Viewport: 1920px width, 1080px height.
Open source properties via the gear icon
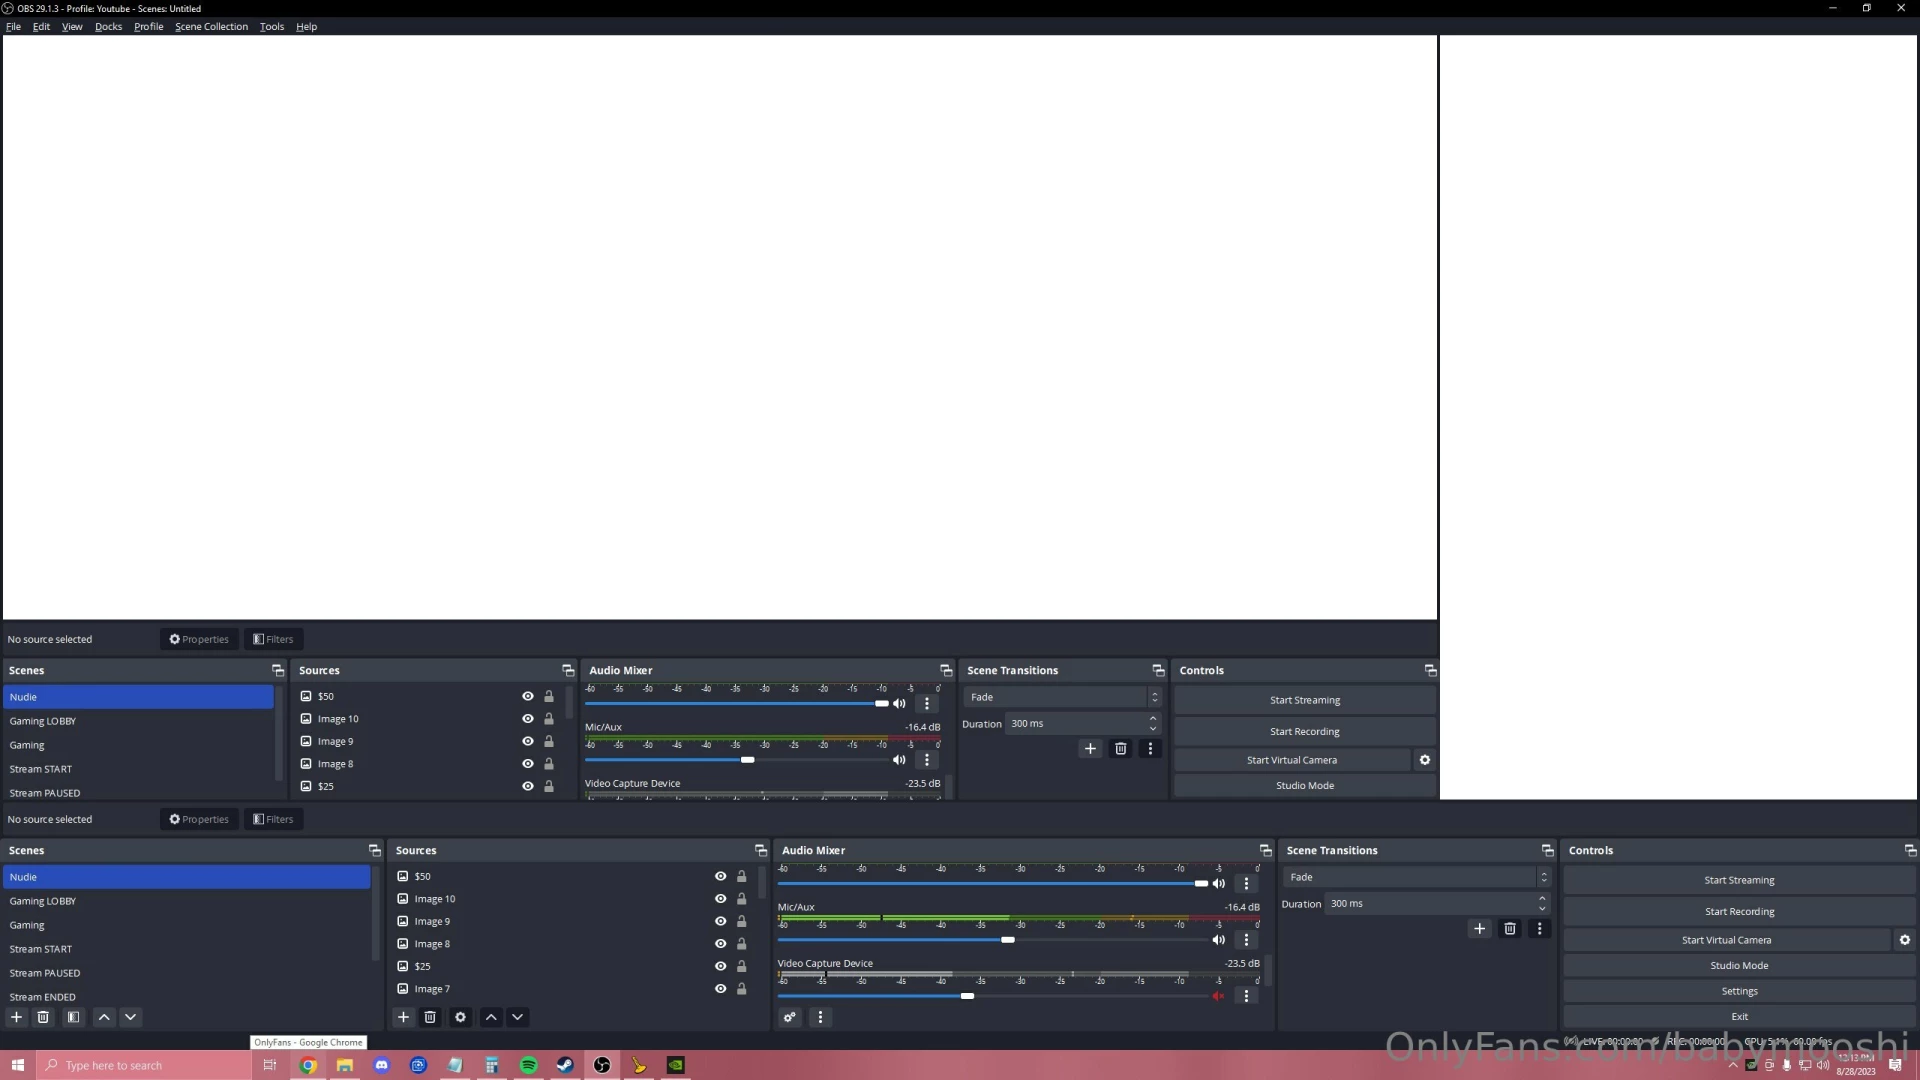point(460,1017)
